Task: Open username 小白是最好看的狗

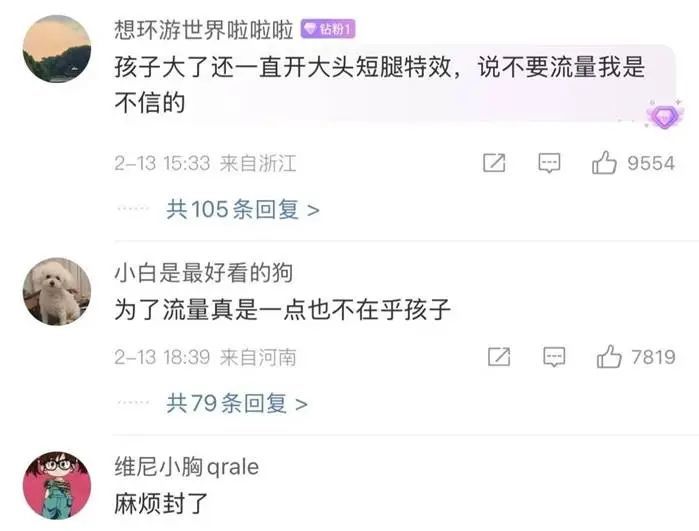Action: click(x=204, y=273)
